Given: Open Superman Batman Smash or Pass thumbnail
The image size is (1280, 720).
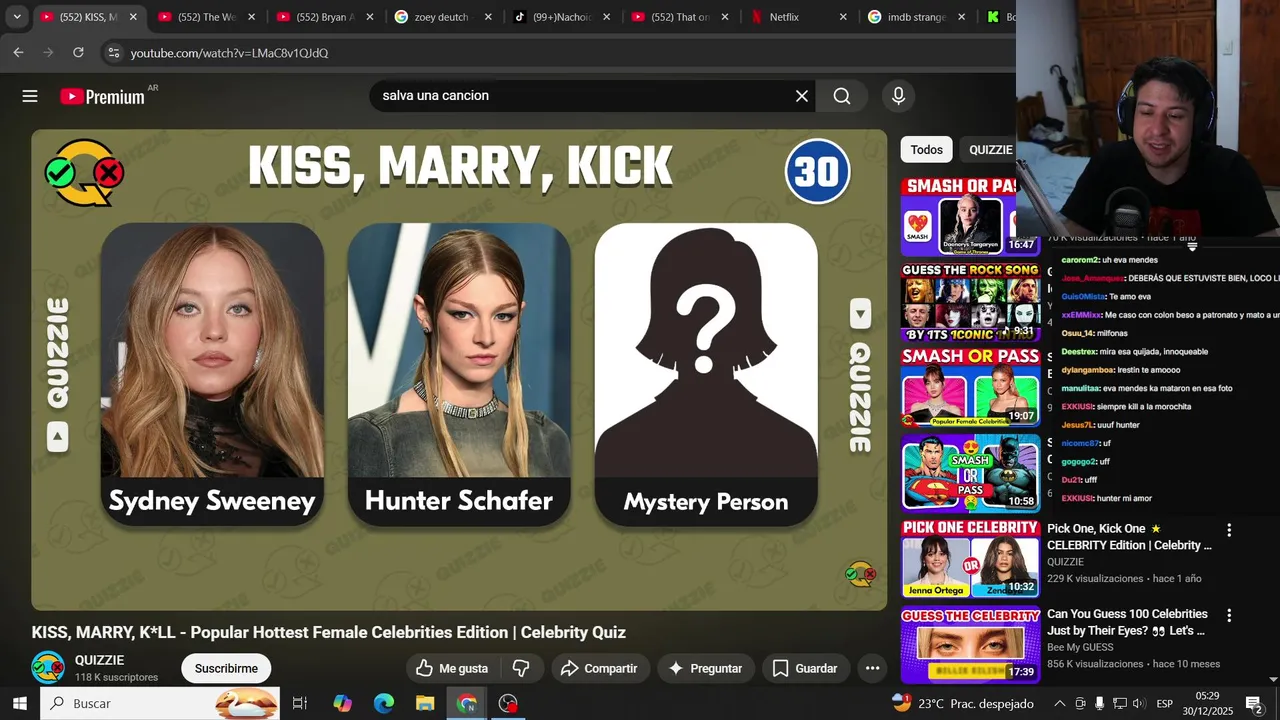Looking at the screenshot, I should pyautogui.click(x=970, y=473).
